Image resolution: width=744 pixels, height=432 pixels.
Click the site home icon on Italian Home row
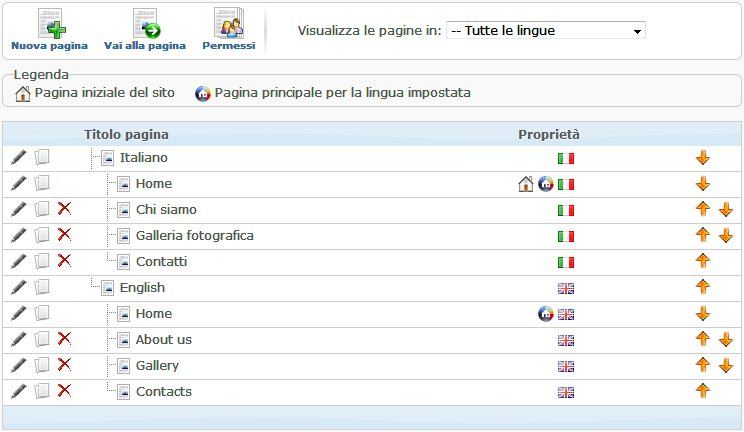click(526, 184)
